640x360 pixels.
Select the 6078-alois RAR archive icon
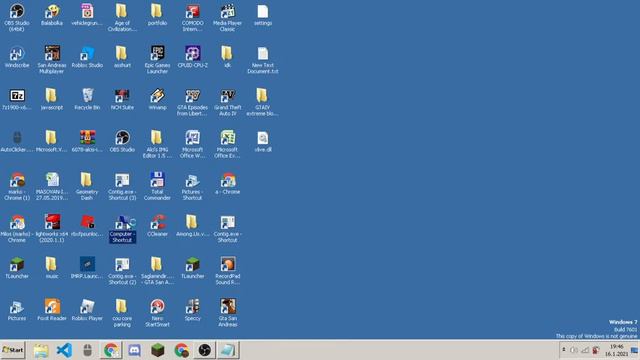click(x=87, y=141)
